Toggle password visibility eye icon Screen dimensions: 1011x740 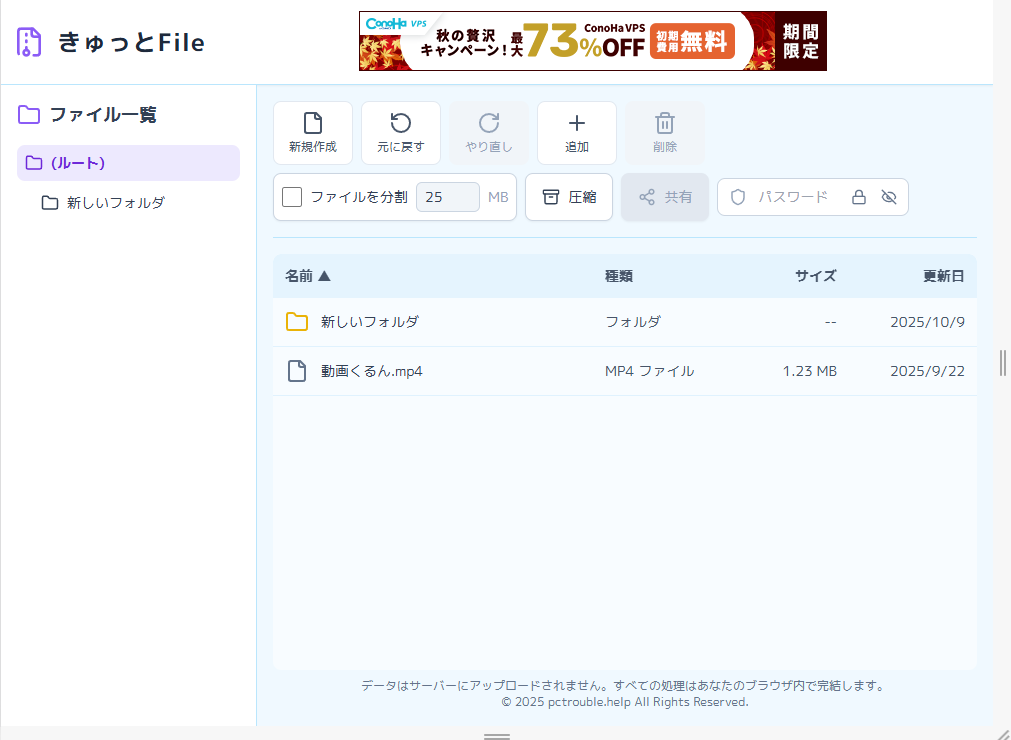coord(889,197)
